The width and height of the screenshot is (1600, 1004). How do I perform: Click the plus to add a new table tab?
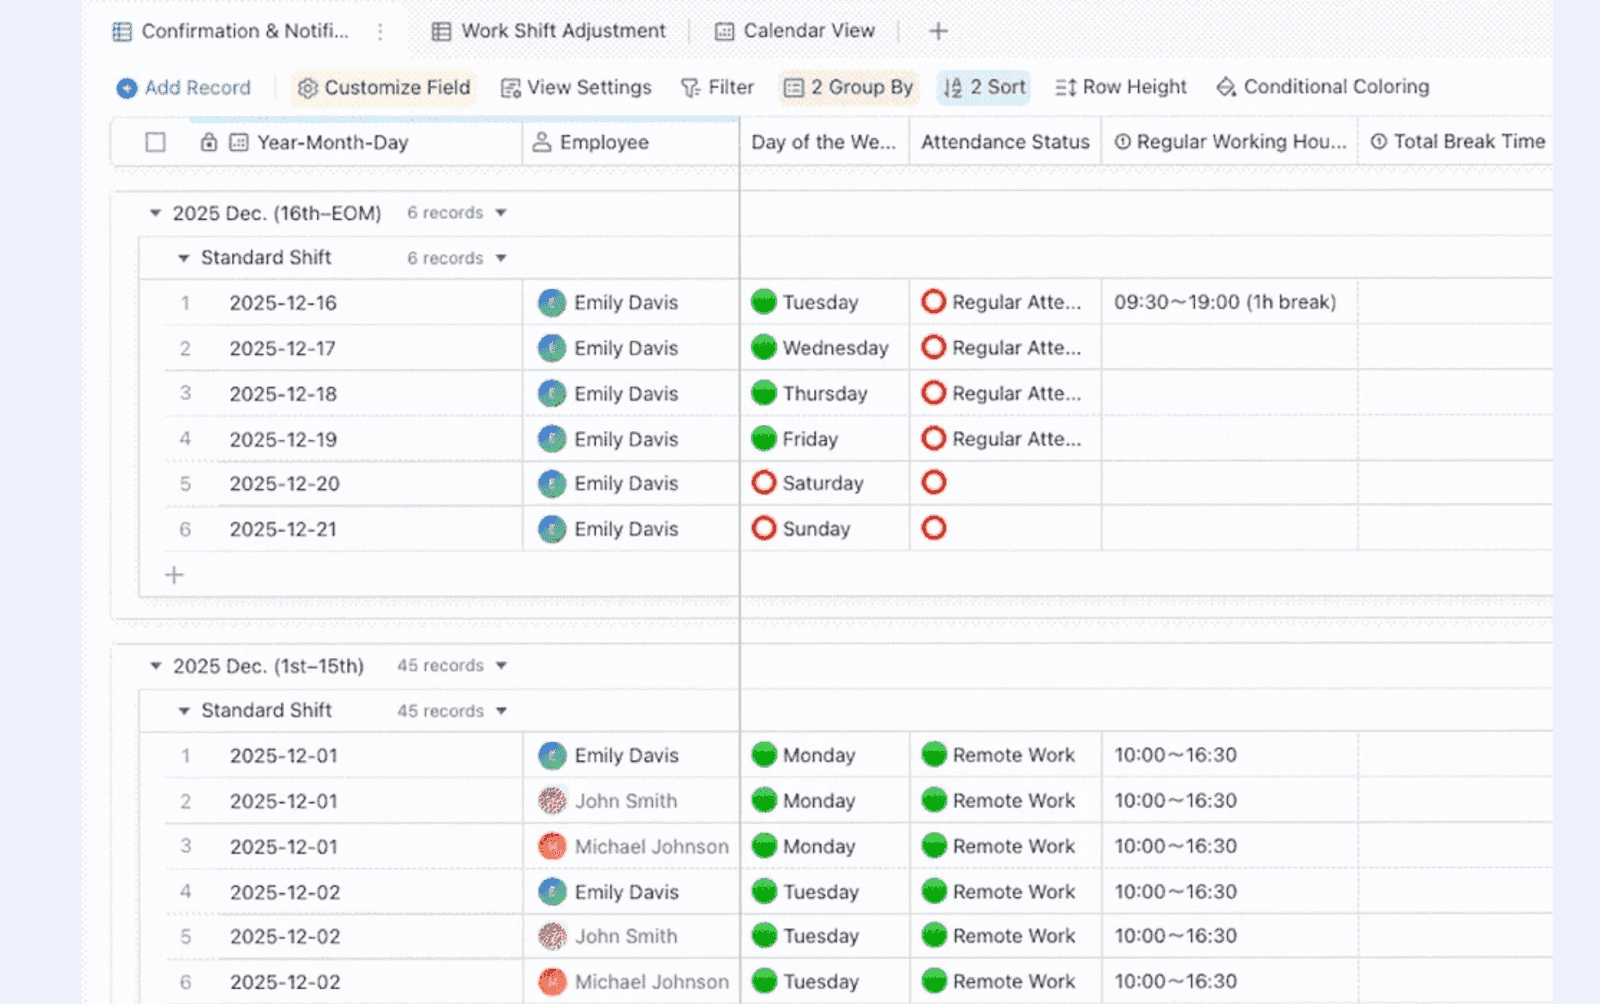tap(938, 30)
